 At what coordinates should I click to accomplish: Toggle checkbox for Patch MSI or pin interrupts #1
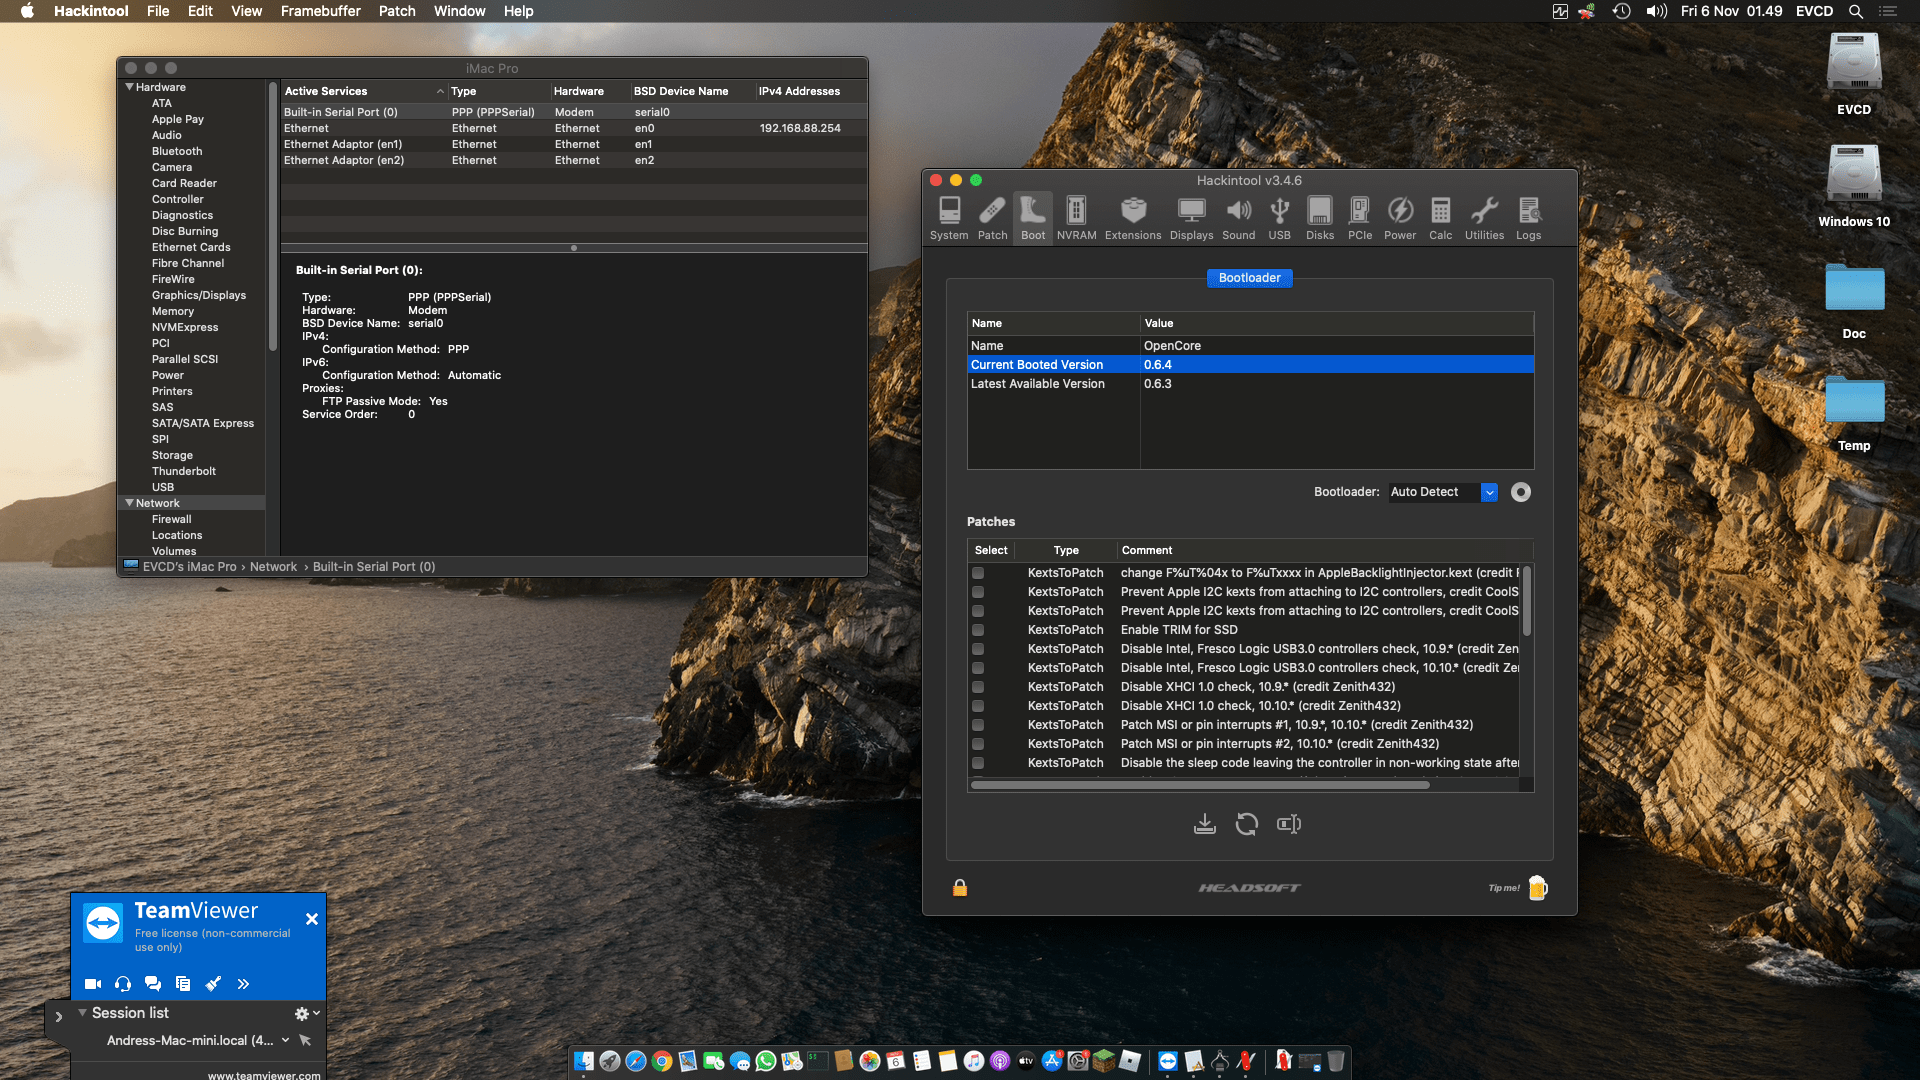978,725
